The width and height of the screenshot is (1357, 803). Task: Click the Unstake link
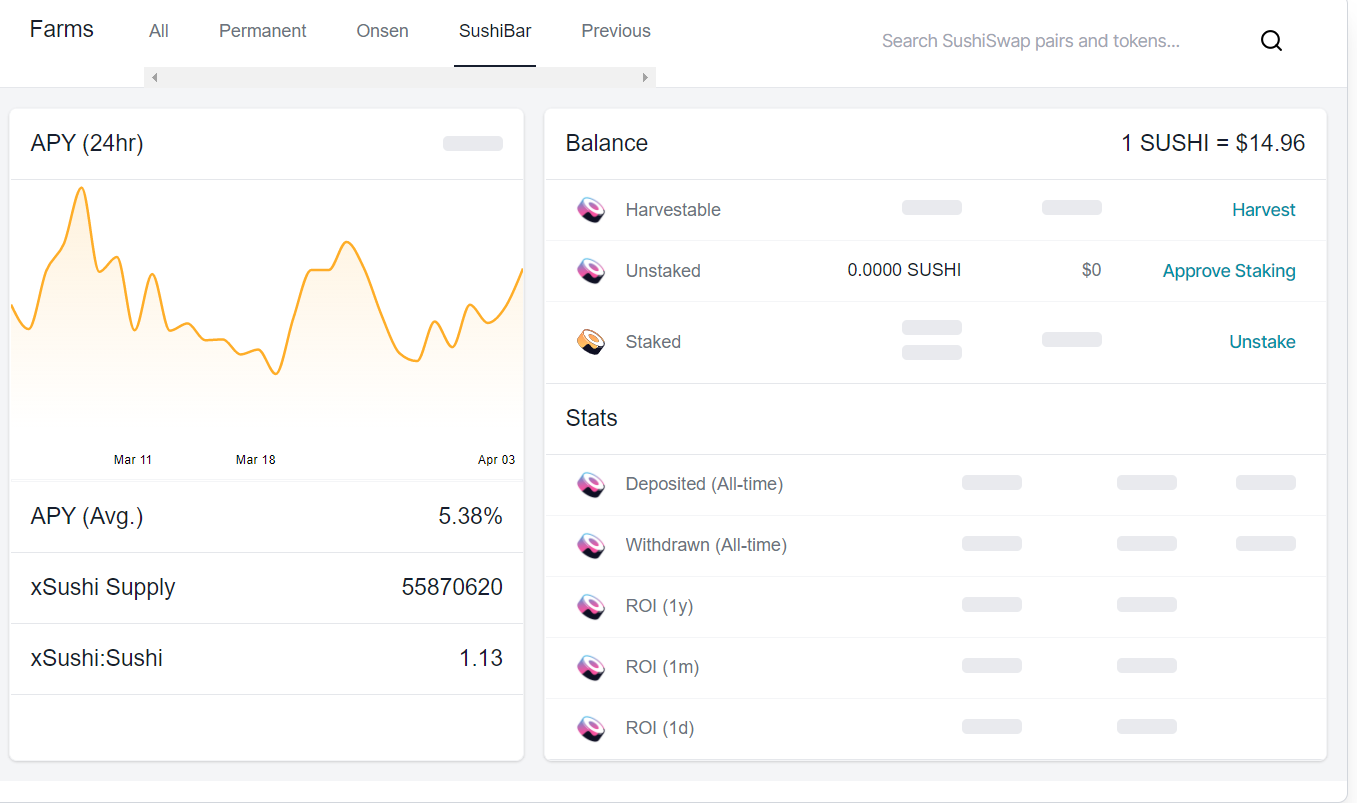click(1262, 342)
